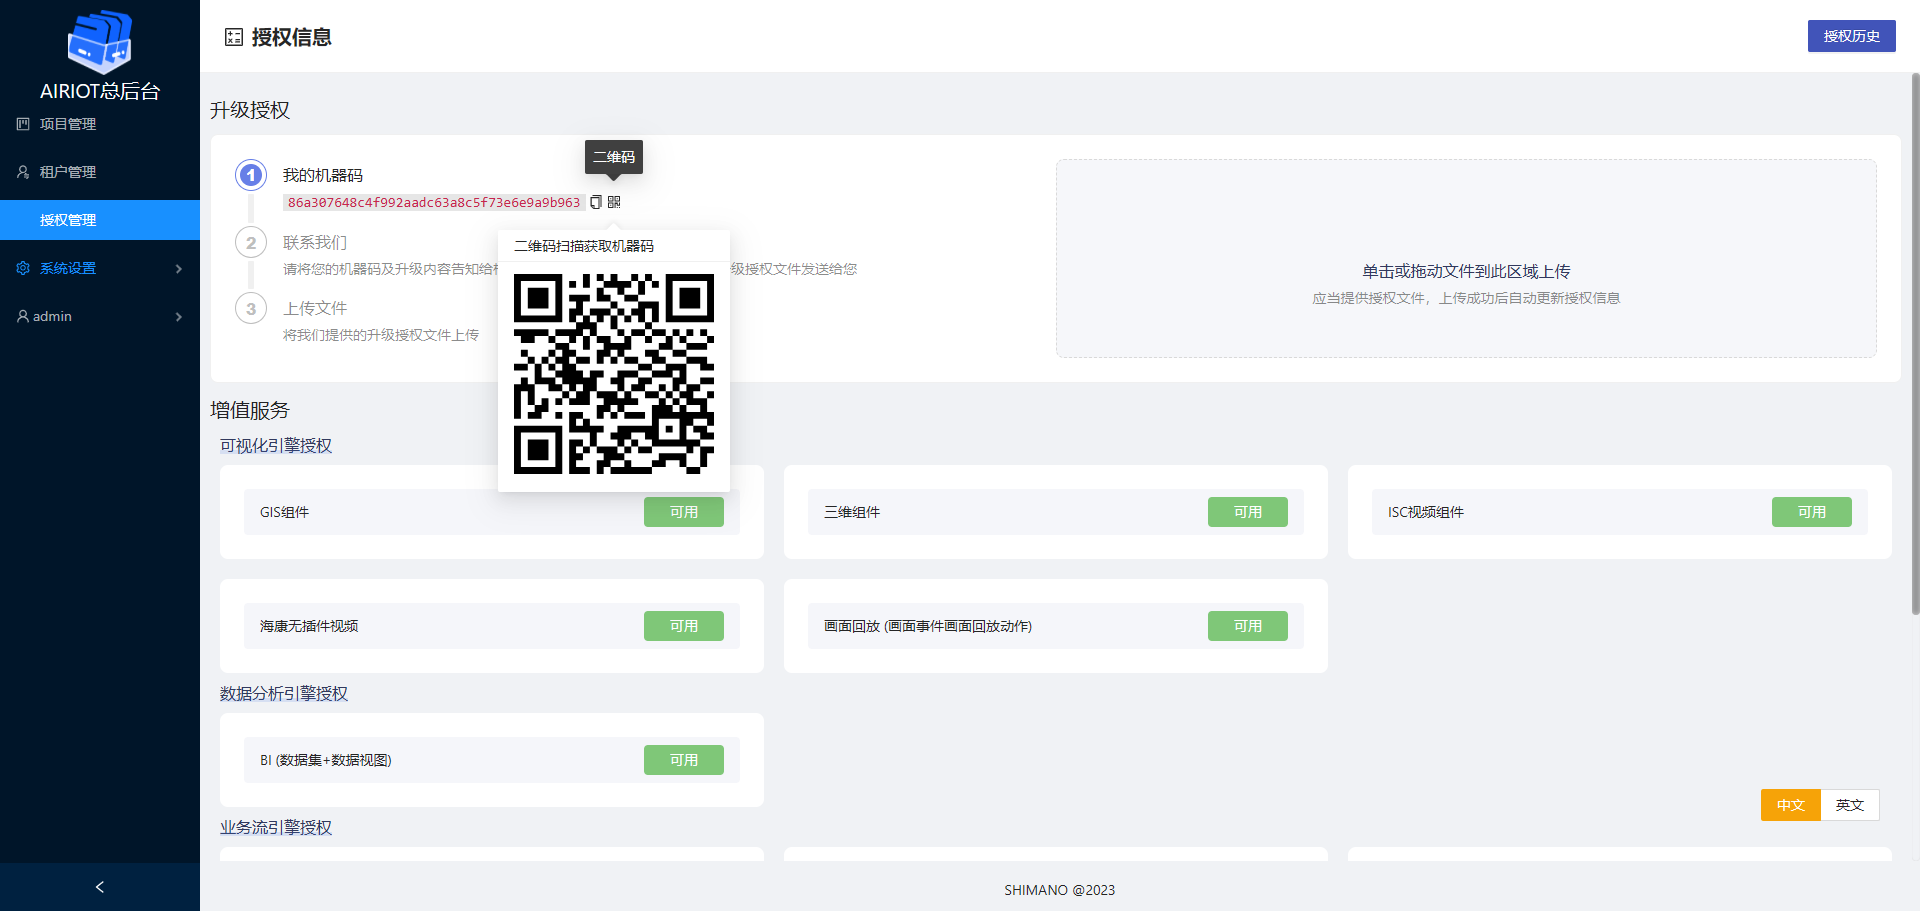Viewport: 1920px width, 911px height.
Task: Click the 数据分析引擎授权 section heading
Action: [x=284, y=694]
